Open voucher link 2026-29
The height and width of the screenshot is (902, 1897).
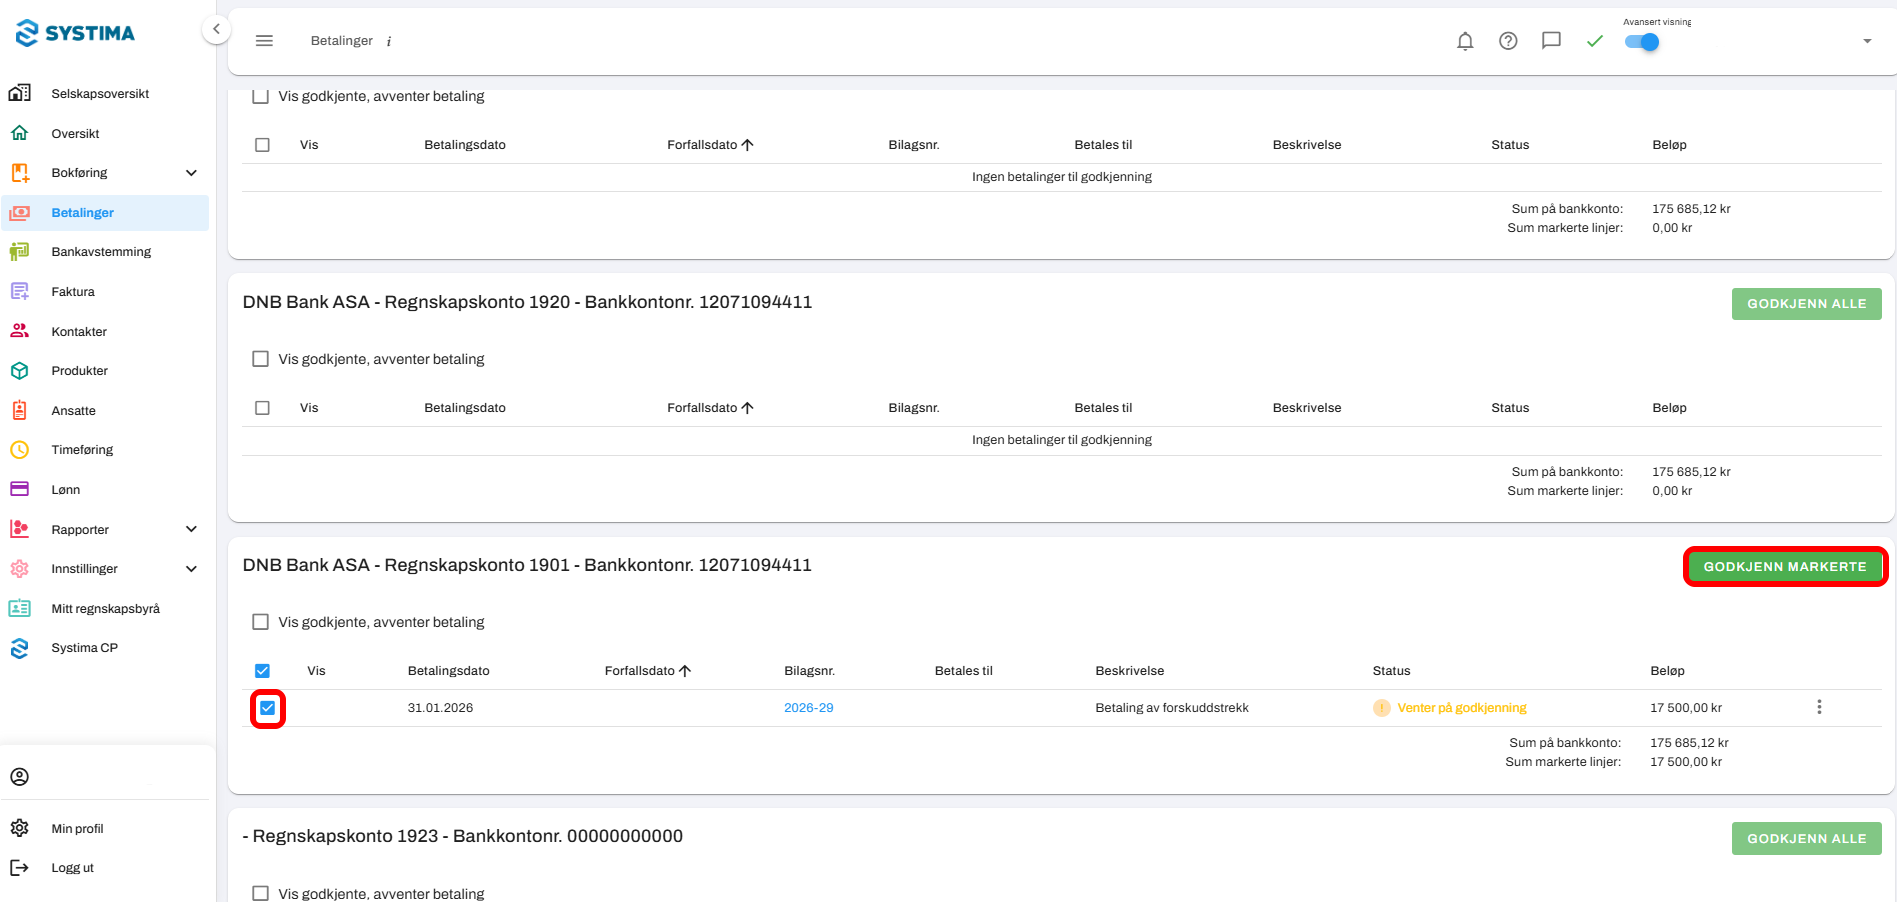808,708
